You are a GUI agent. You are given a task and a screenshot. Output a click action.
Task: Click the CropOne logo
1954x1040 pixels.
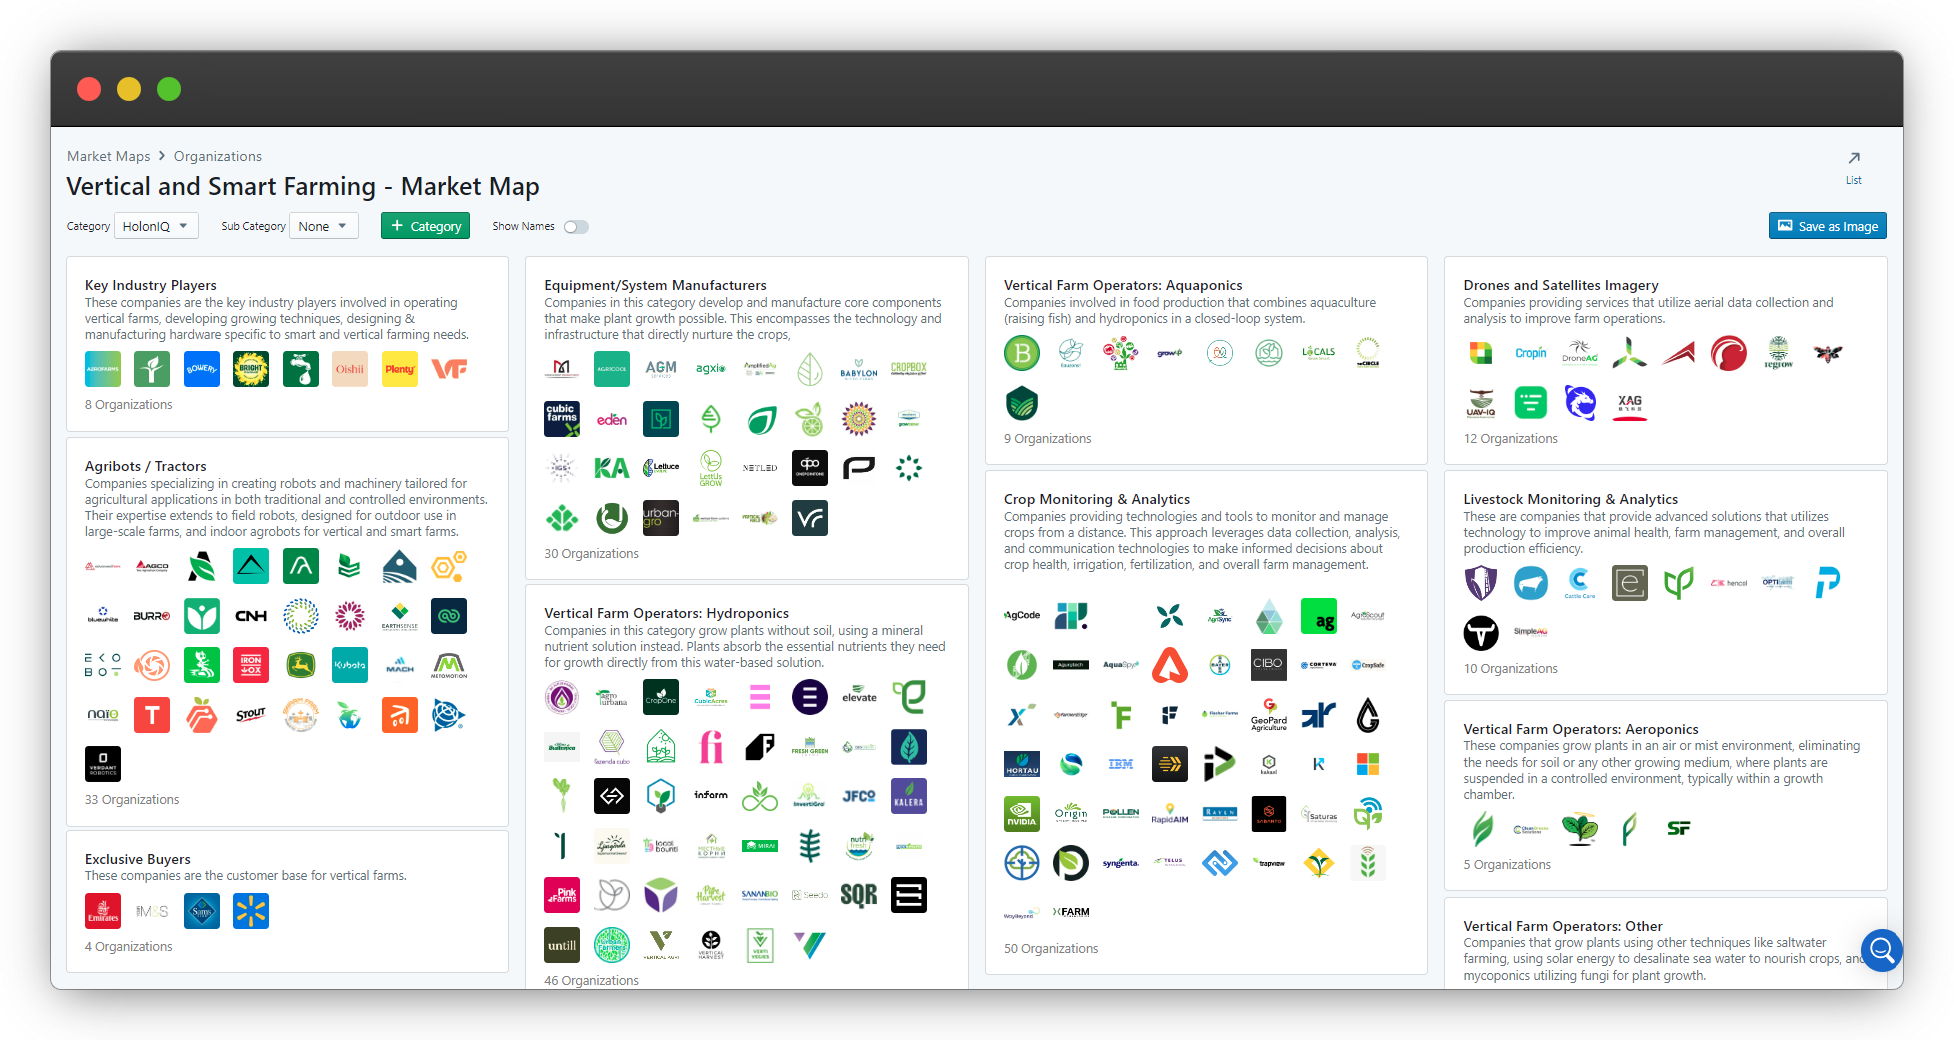(x=661, y=697)
